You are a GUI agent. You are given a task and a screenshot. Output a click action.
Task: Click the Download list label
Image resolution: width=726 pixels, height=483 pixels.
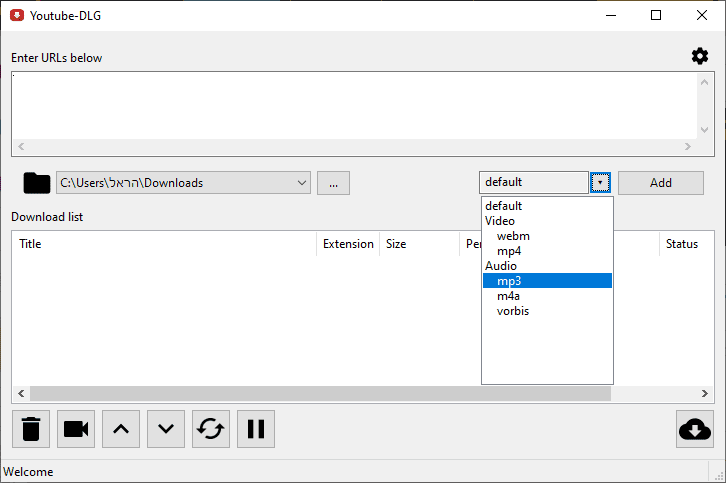(47, 217)
